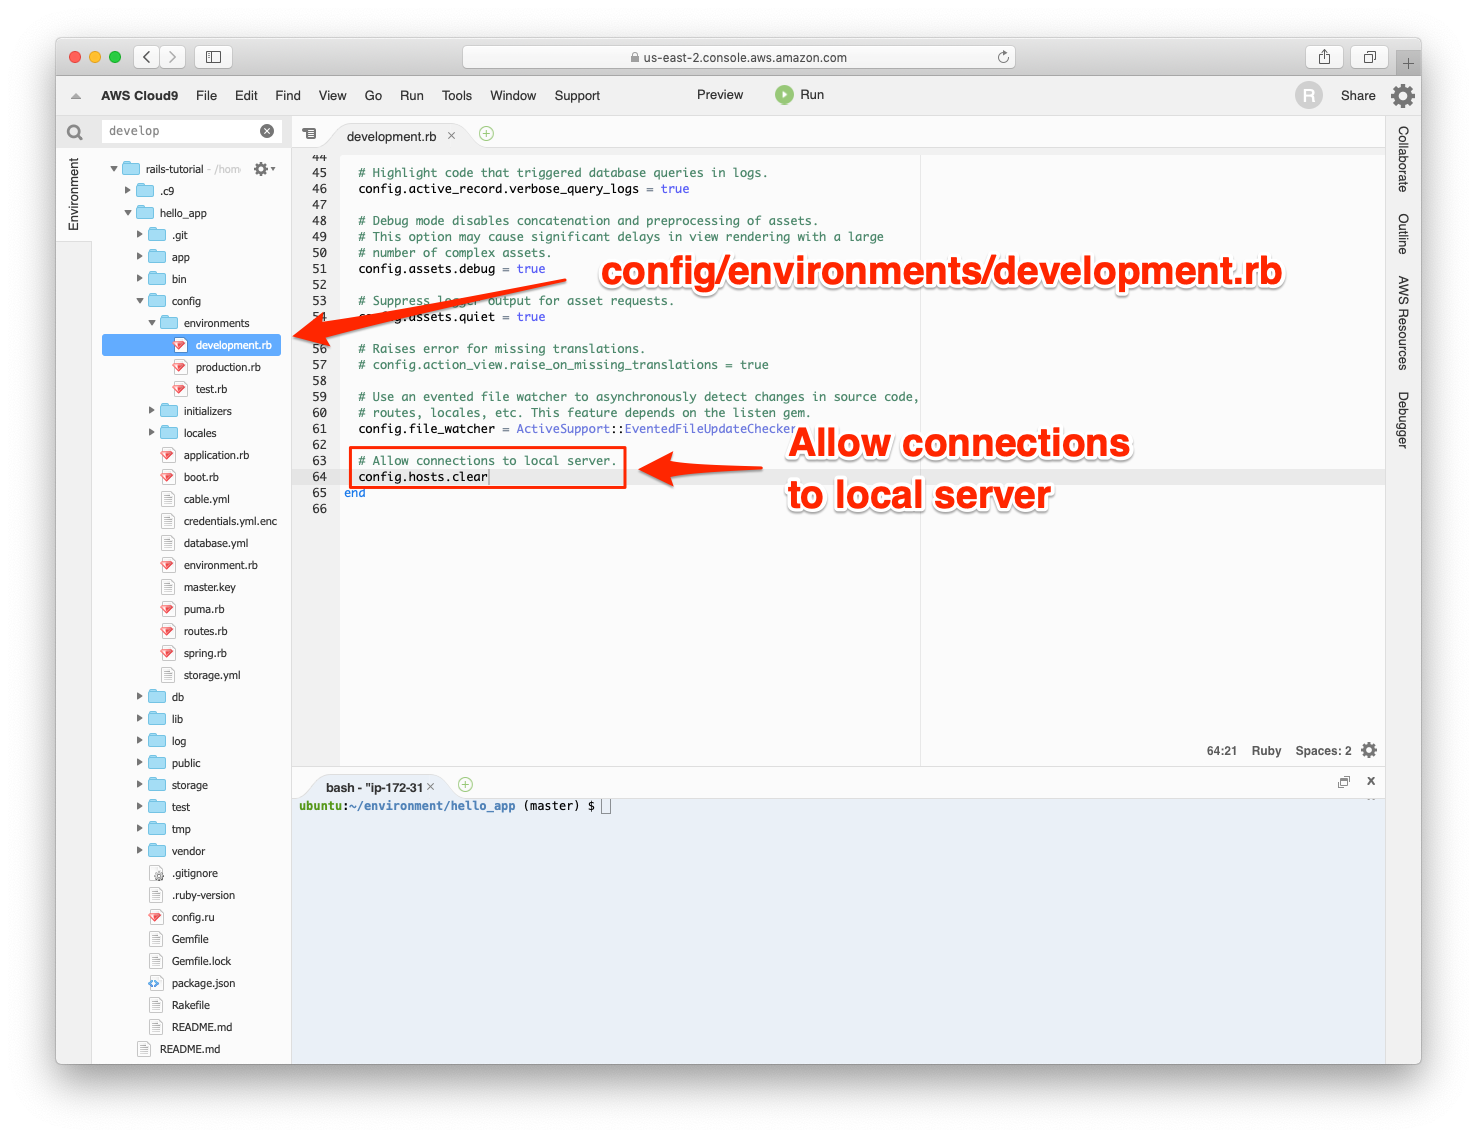This screenshot has height=1138, width=1477.
Task: Open the file tree settings gear
Action: coord(262,169)
